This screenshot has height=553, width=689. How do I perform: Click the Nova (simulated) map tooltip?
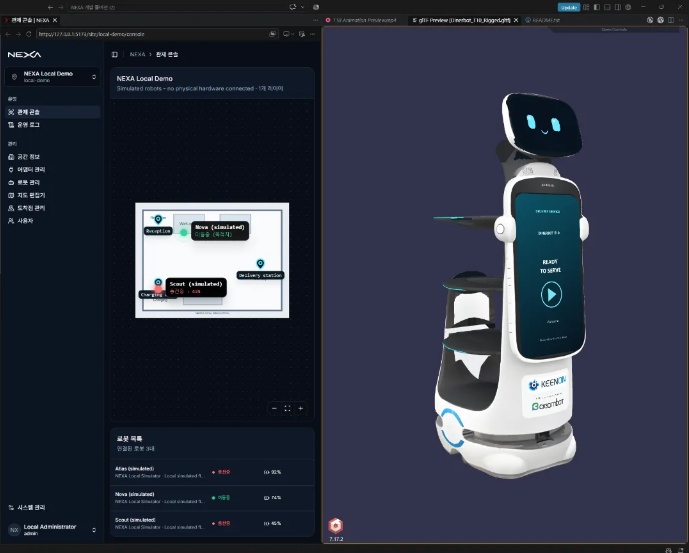tap(220, 231)
